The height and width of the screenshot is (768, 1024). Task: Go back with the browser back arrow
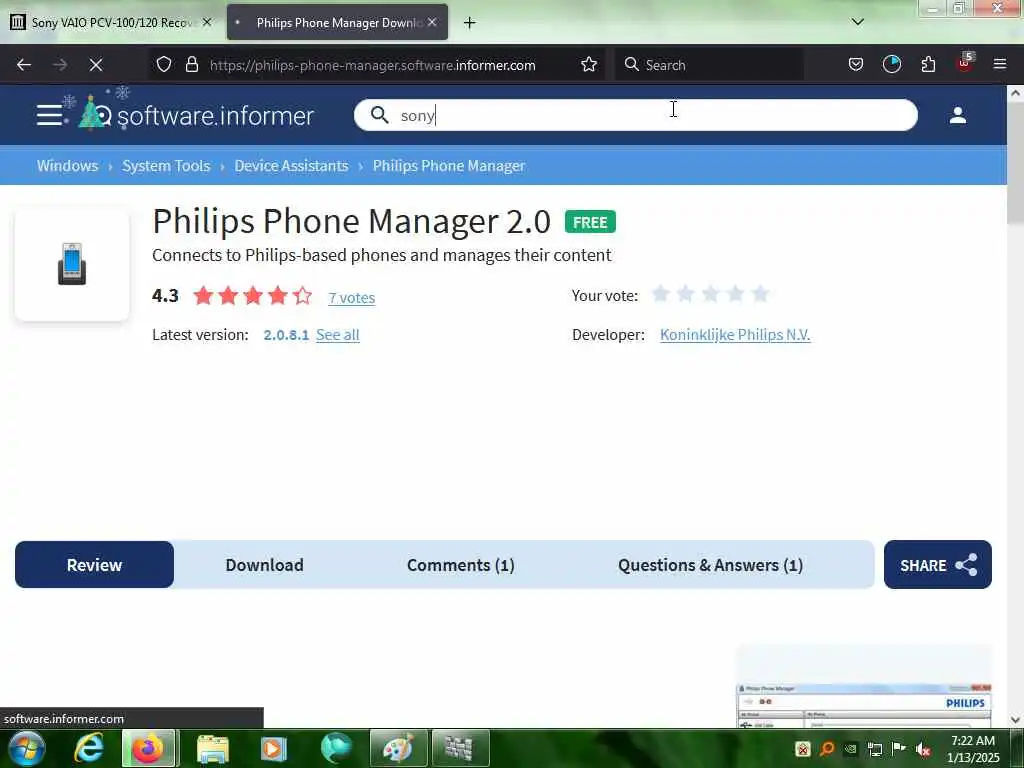click(24, 65)
